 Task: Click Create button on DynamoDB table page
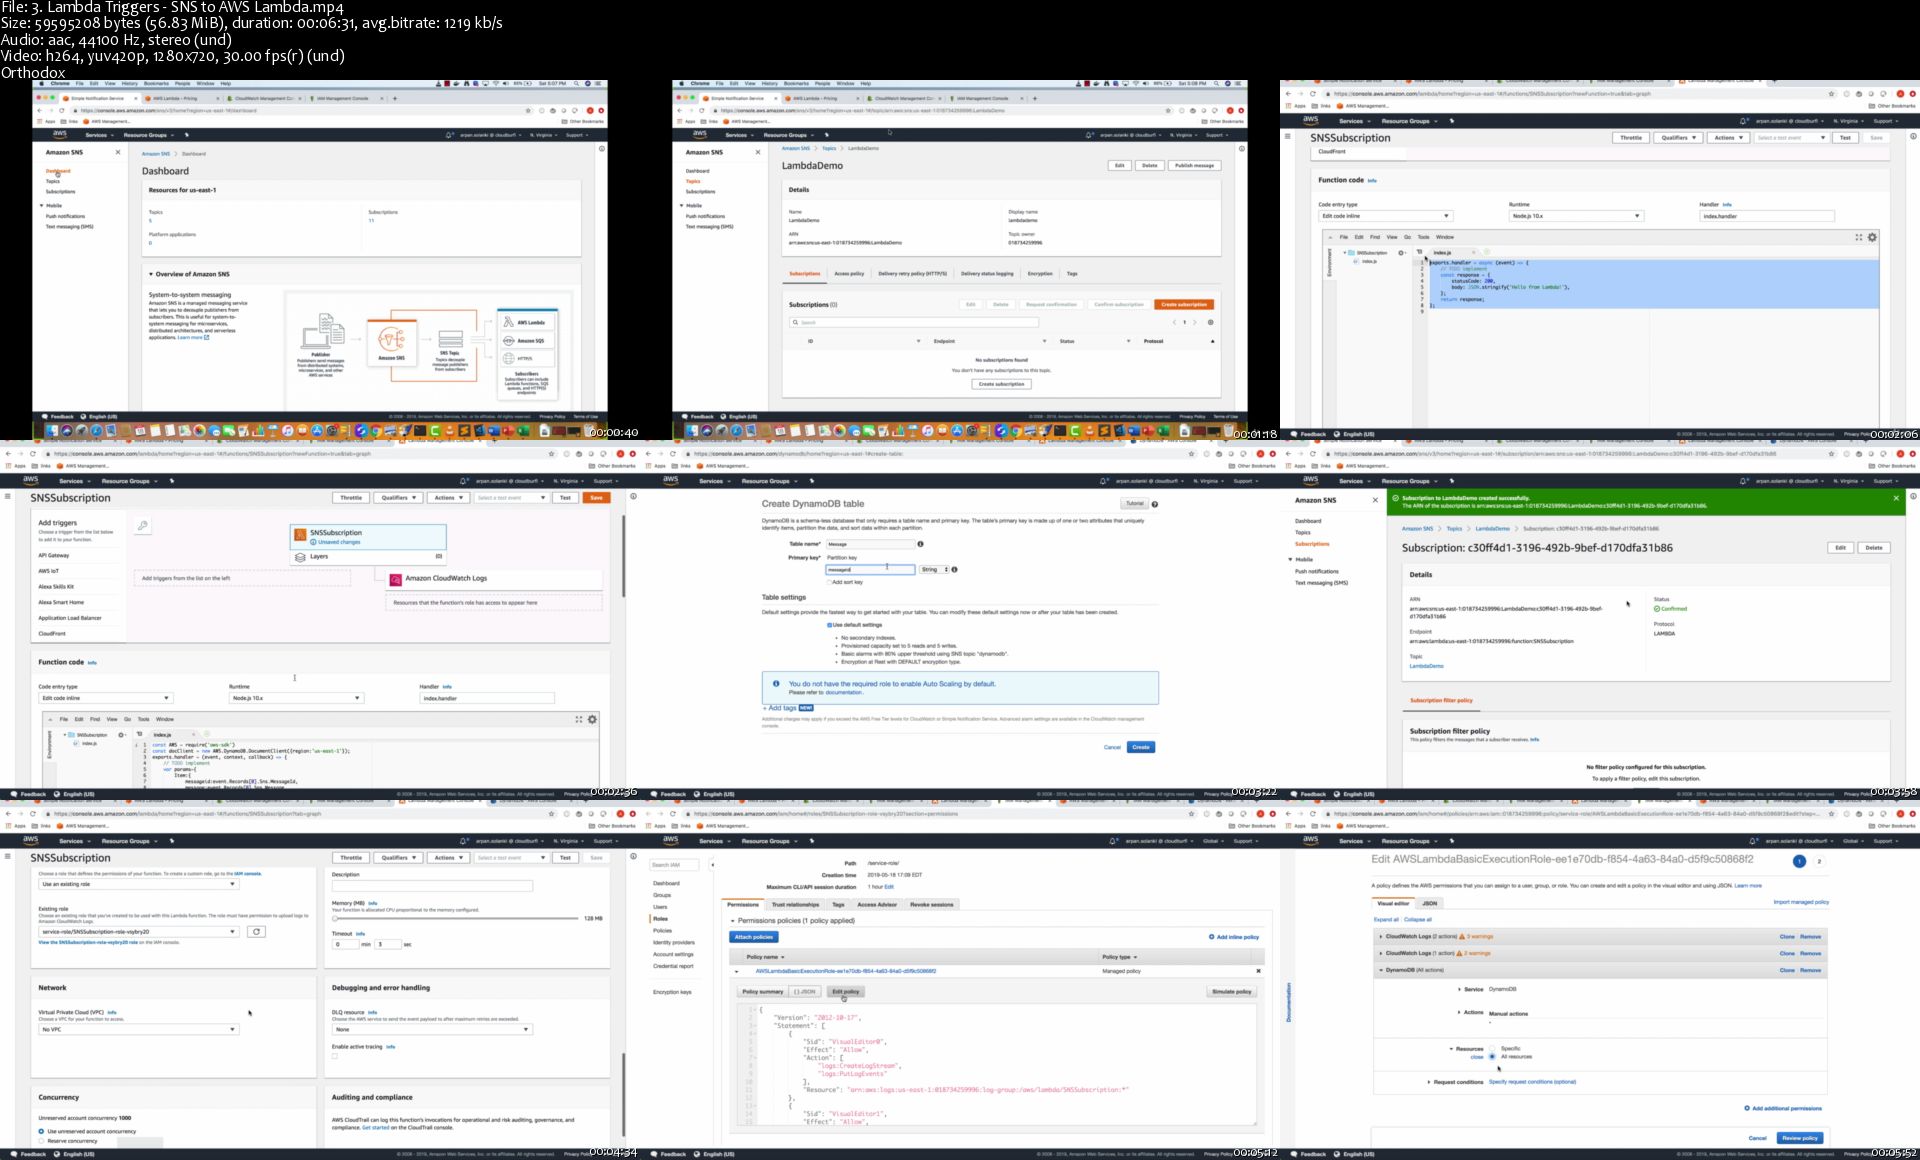pos(1141,747)
